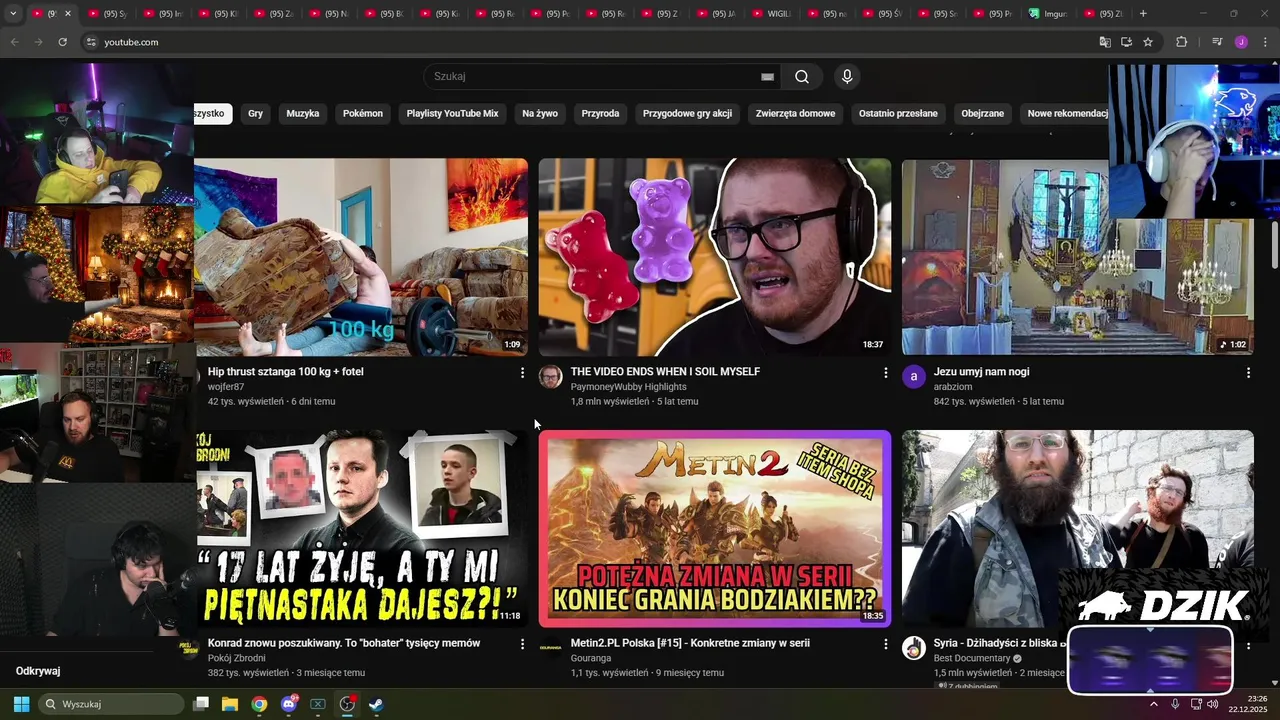Viewport: 1280px width, 720px height.
Task: Open the OBS icon on the taskbar
Action: coord(347,704)
